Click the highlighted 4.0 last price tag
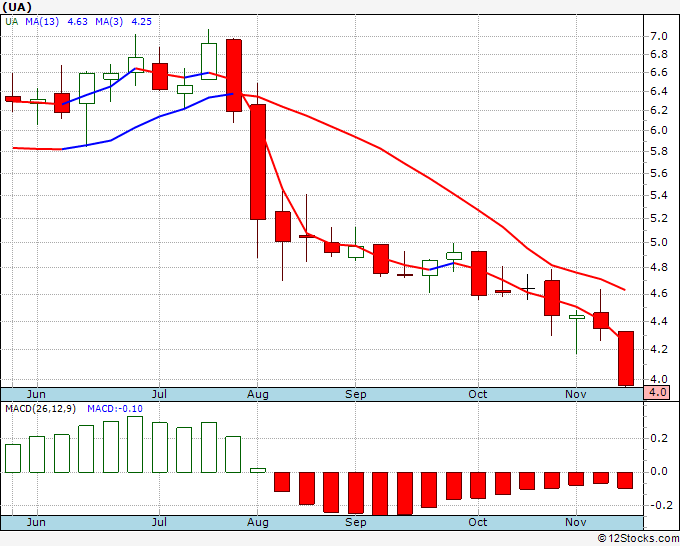This screenshot has height=546, width=680. point(657,393)
